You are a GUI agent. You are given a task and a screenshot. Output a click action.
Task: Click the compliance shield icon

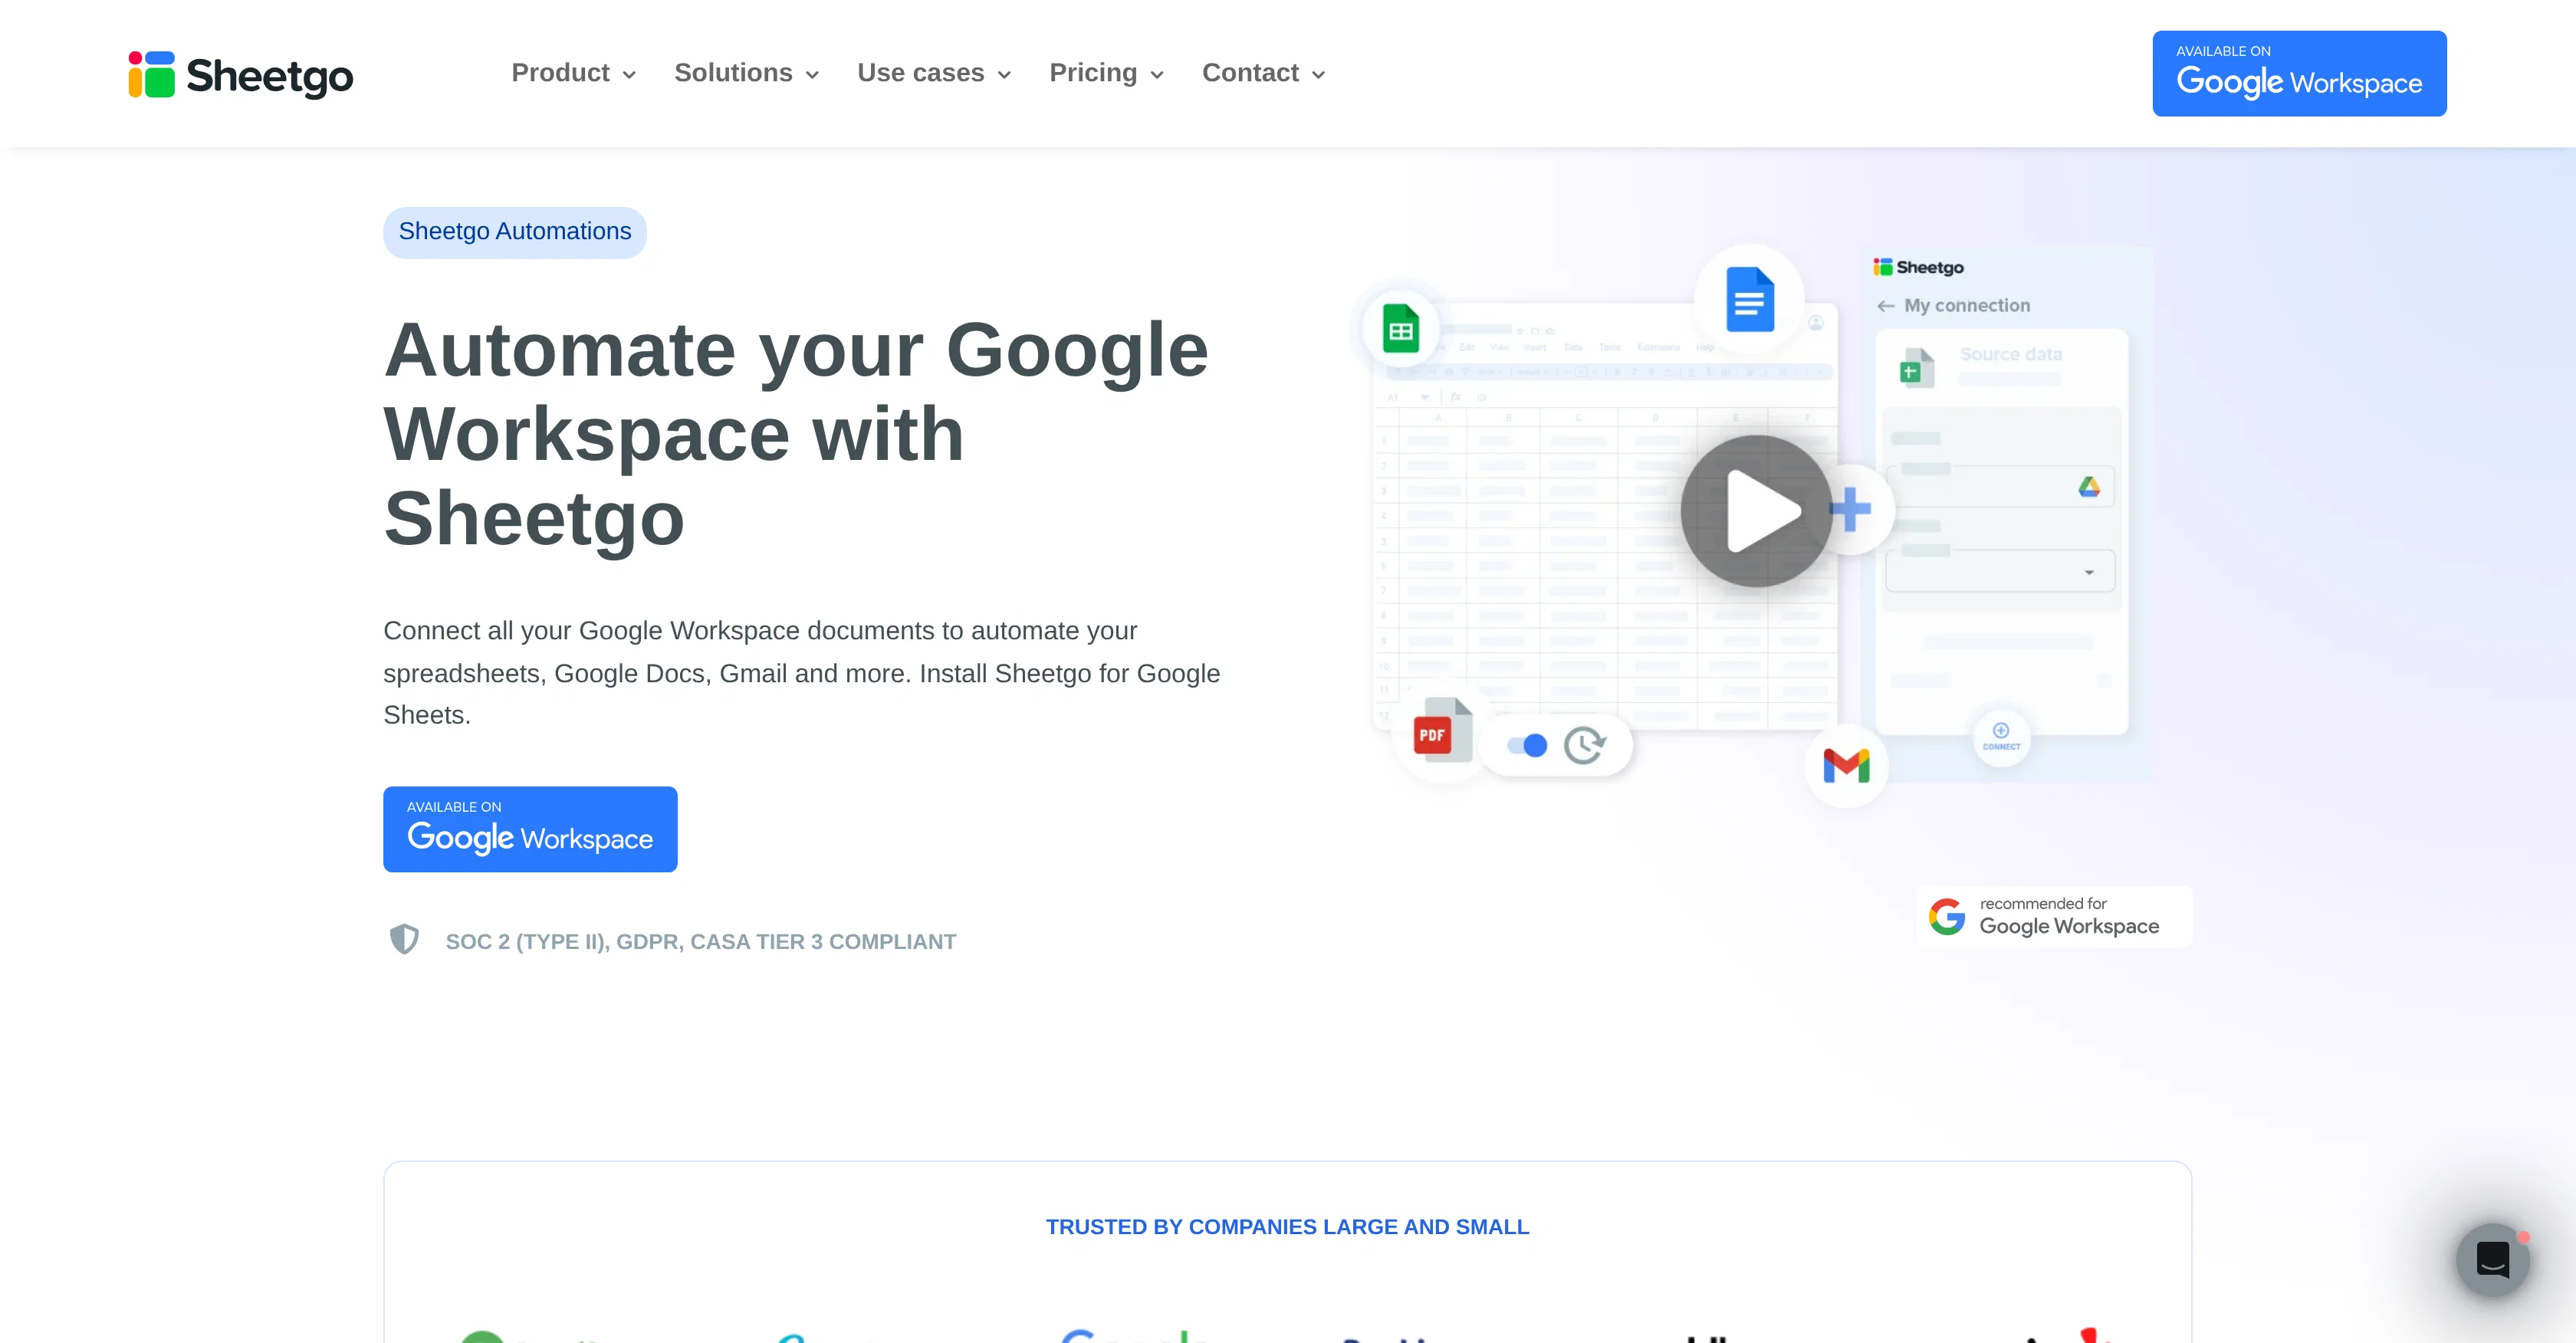(404, 939)
